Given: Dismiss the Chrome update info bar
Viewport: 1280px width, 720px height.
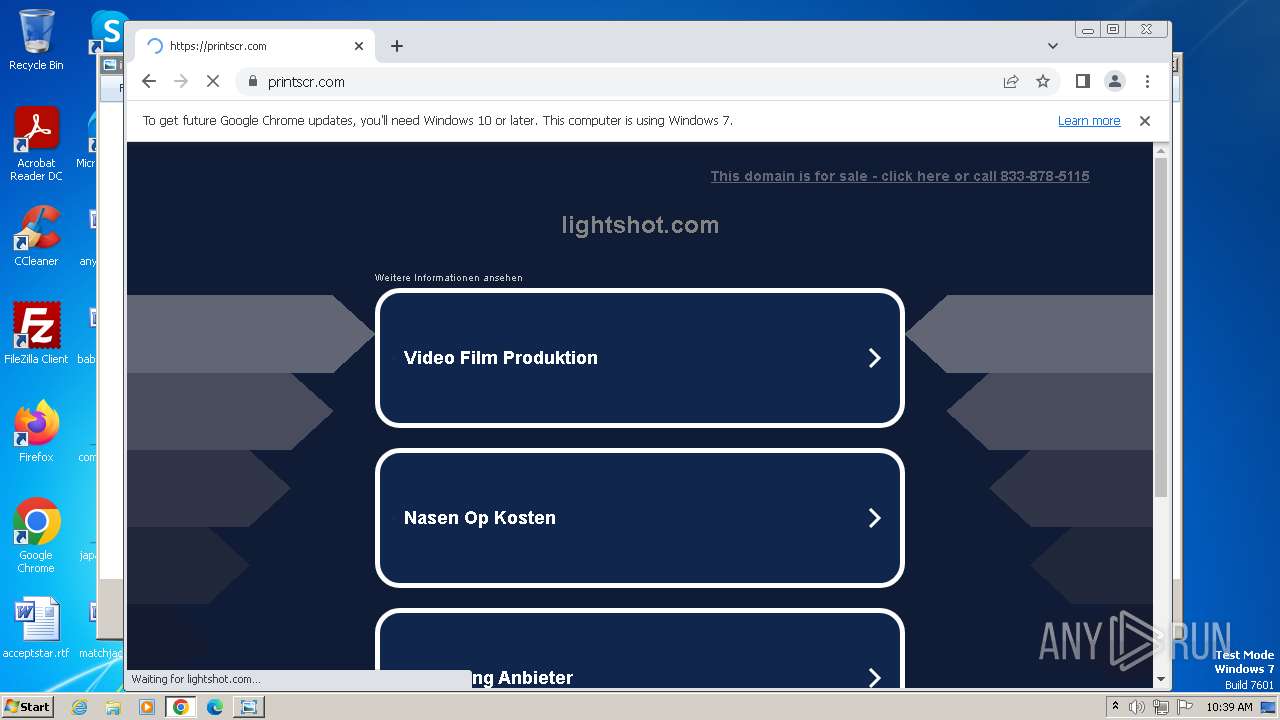Looking at the screenshot, I should 1145,121.
